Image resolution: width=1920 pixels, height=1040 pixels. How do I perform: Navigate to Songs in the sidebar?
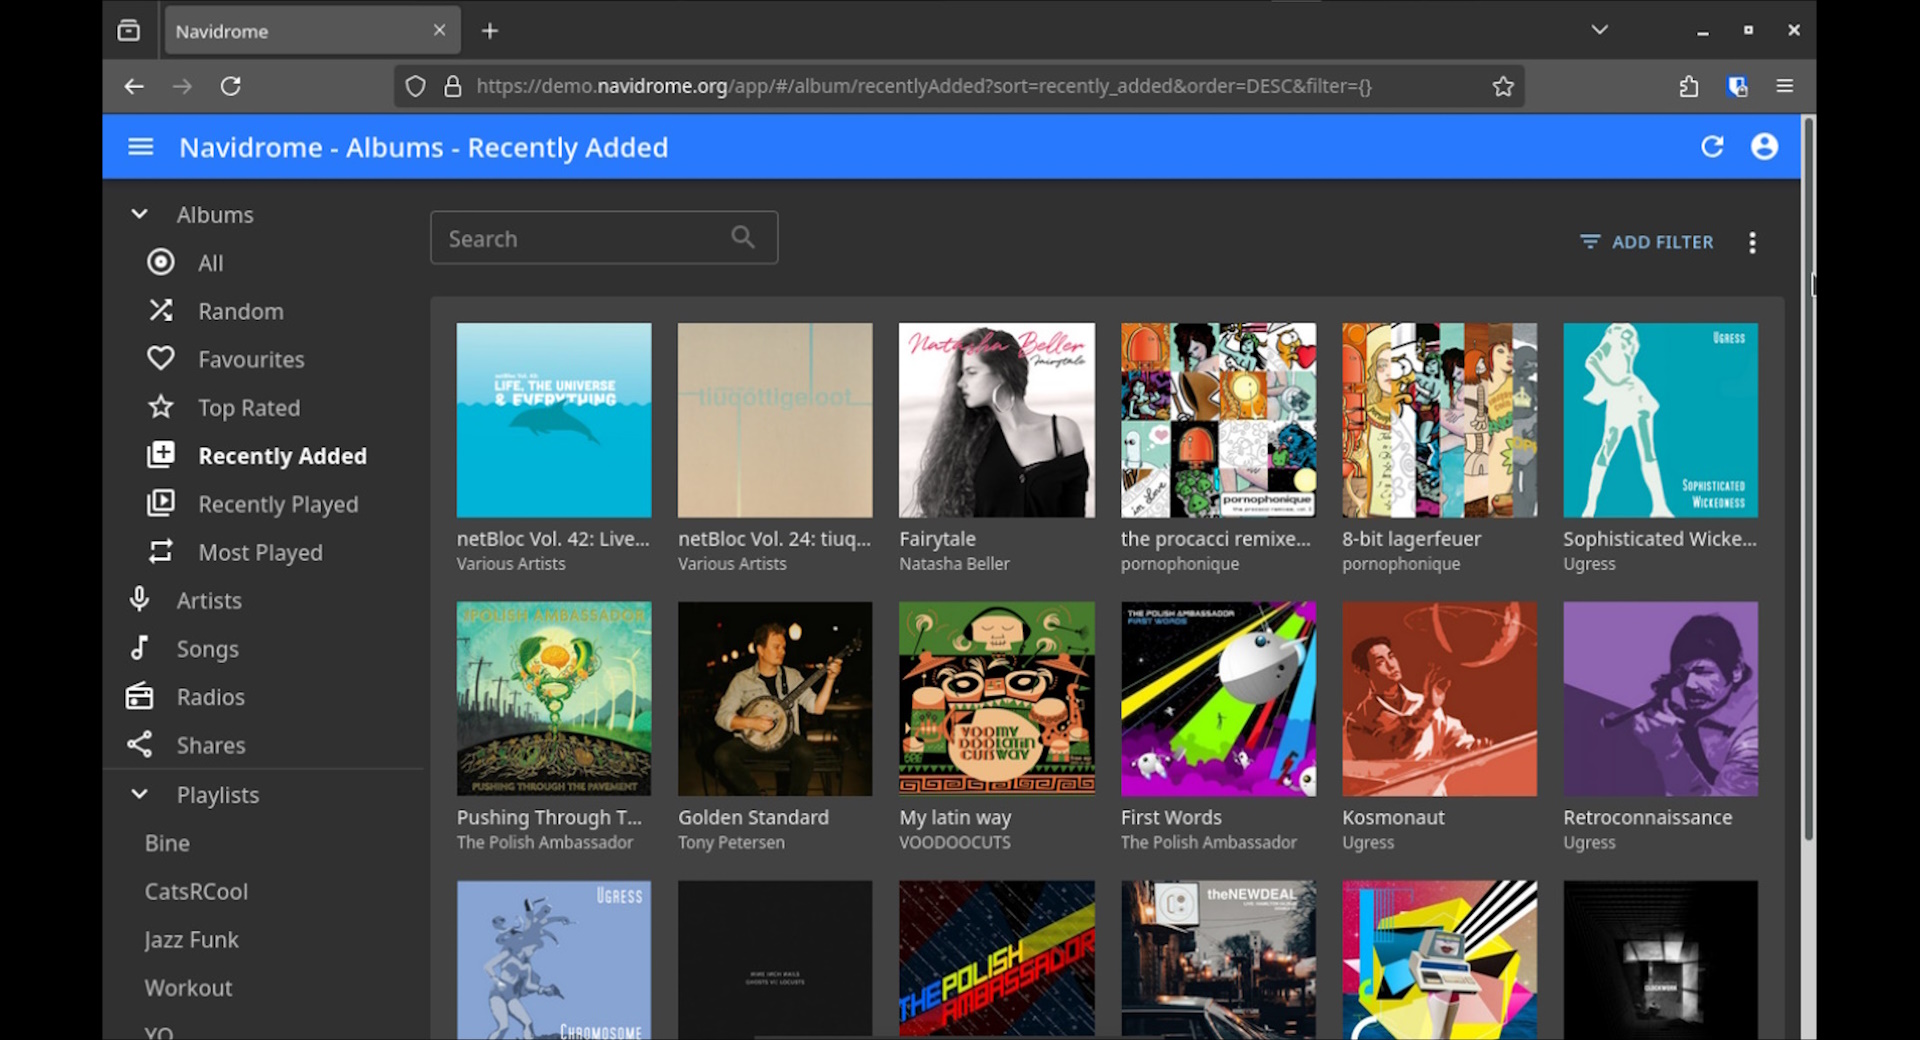click(207, 649)
